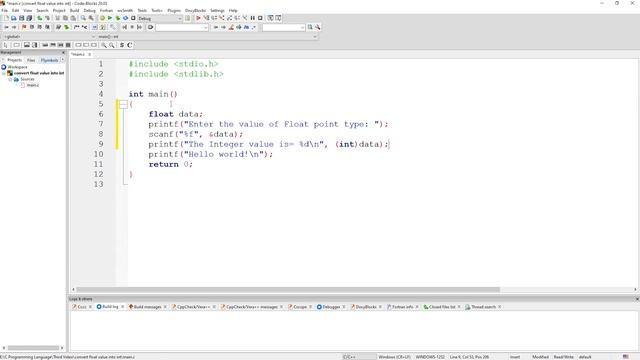Click the Rebuild icon

[125, 18]
